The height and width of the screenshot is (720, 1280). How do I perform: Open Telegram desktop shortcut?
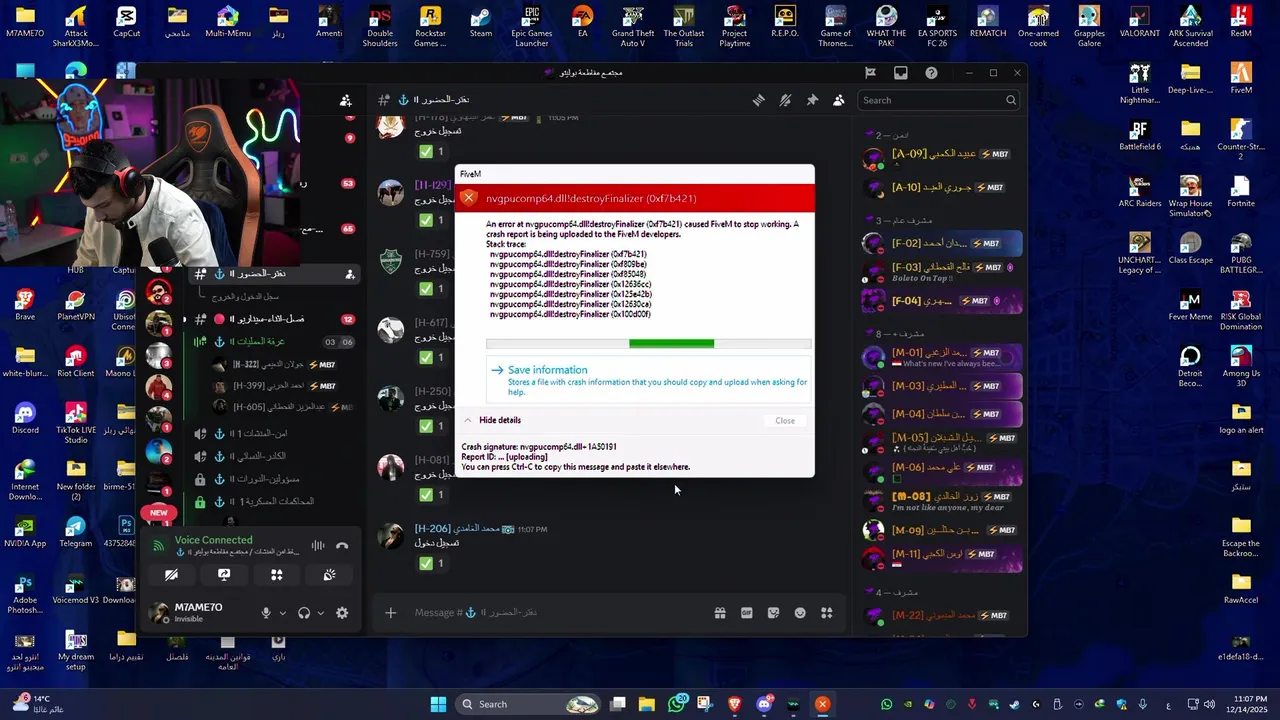(x=75, y=532)
